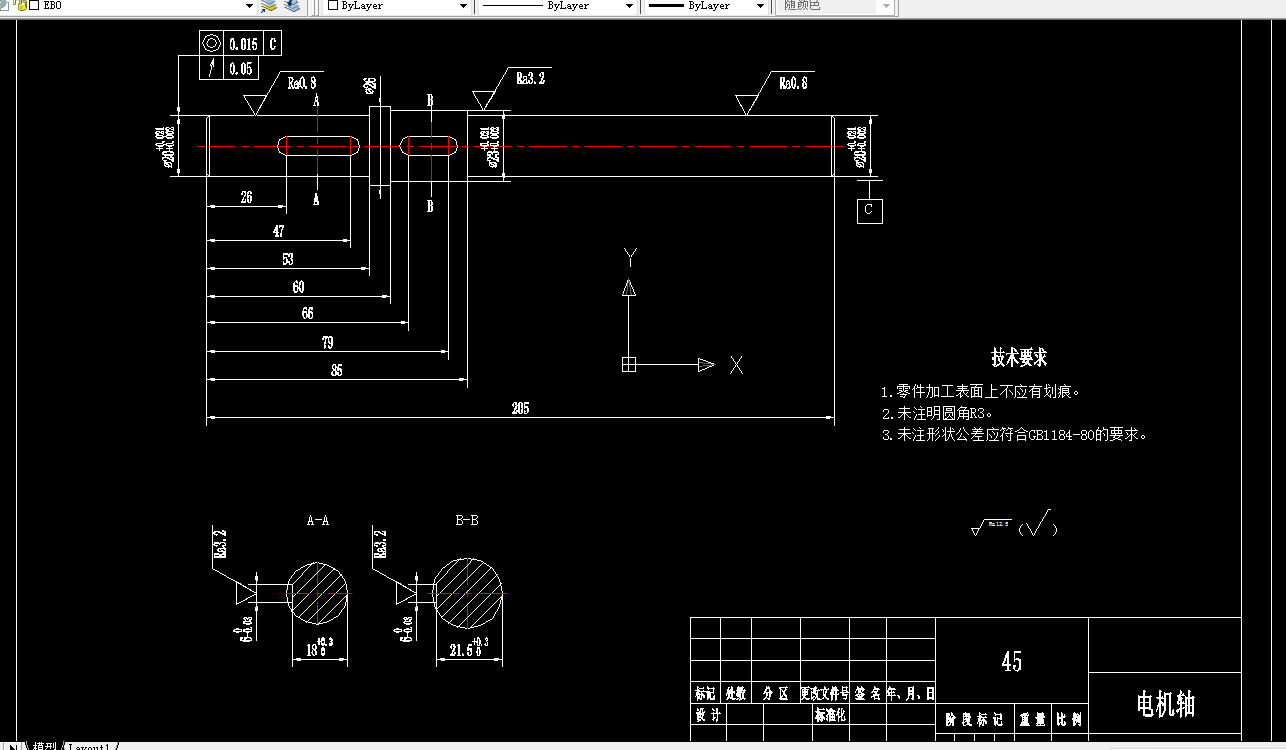Select the 重量 title block cell
This screenshot has width=1286, height=750.
click(x=1031, y=719)
